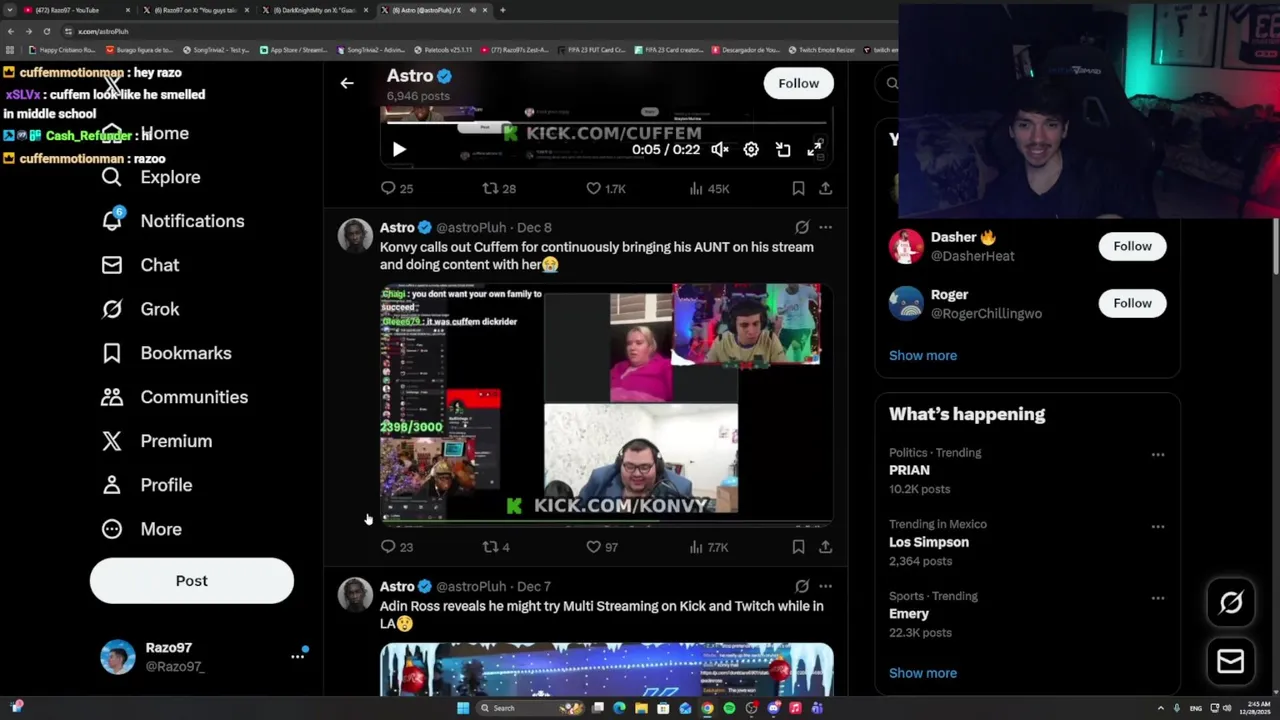
Task: View analytics showing 7.7K views
Action: point(709,547)
